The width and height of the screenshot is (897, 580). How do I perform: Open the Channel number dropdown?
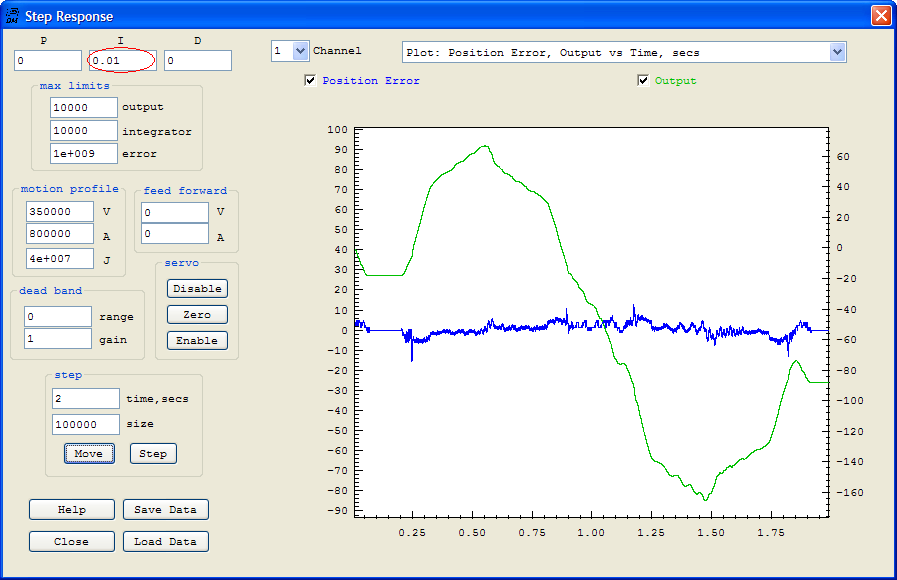point(300,51)
